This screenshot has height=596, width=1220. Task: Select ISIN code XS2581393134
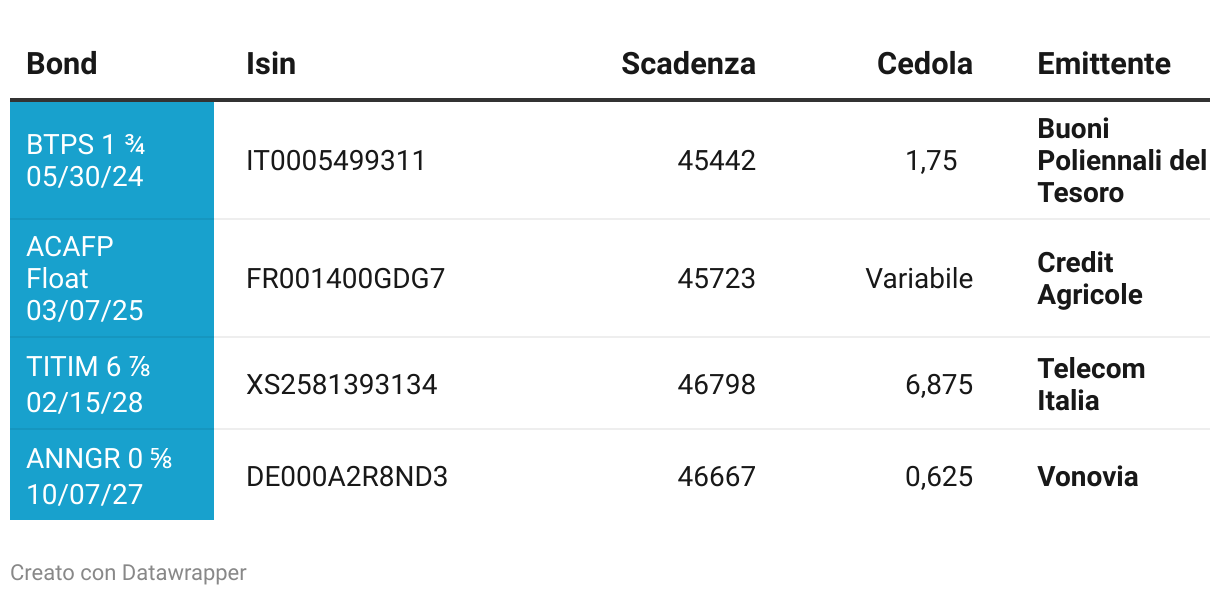tap(342, 384)
